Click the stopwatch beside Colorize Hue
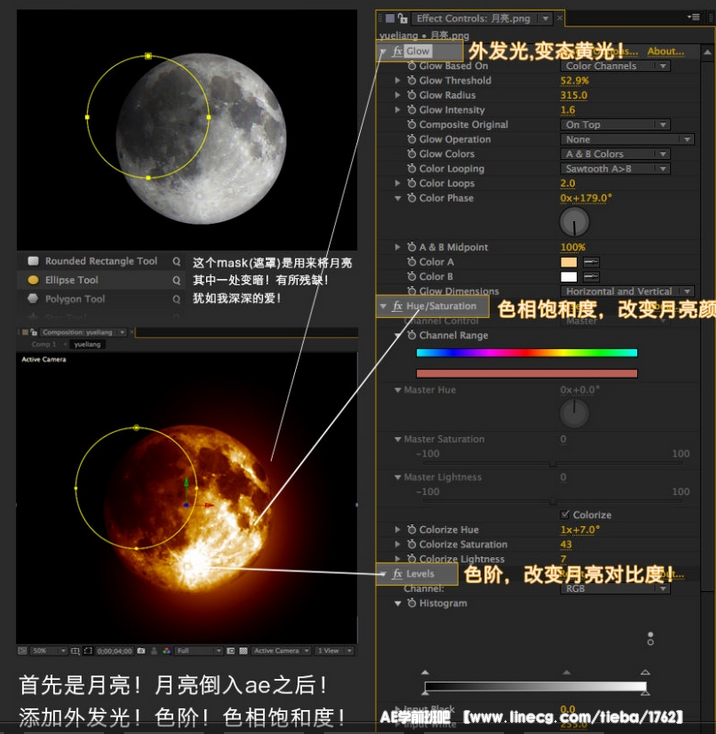The image size is (716, 734). click(412, 529)
